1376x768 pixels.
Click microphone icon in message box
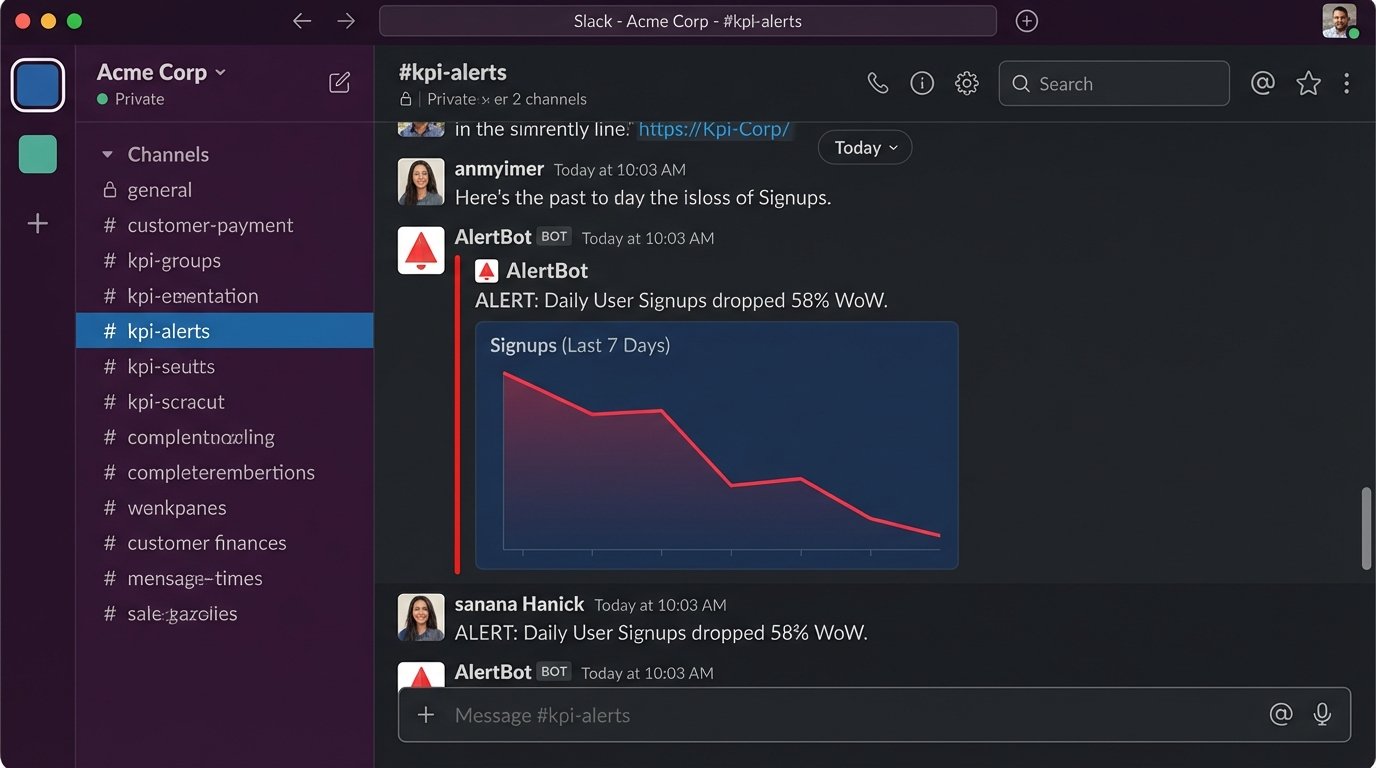coord(1322,714)
